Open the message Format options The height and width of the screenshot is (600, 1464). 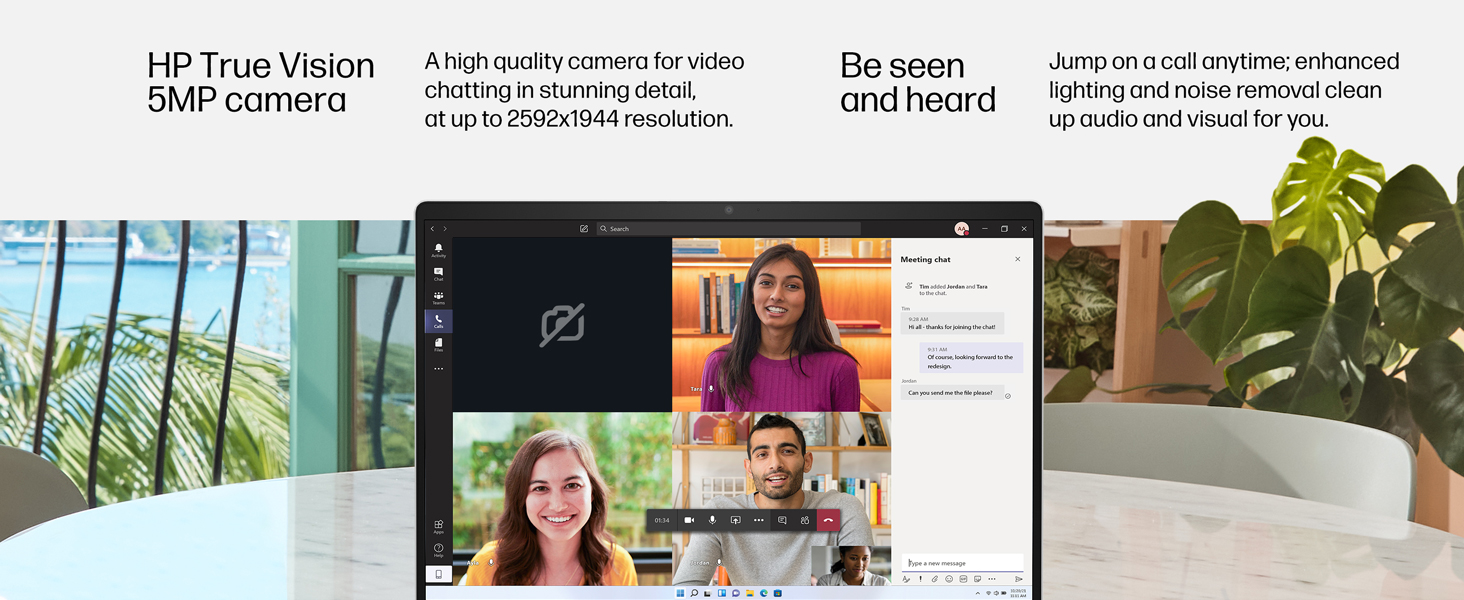[907, 579]
